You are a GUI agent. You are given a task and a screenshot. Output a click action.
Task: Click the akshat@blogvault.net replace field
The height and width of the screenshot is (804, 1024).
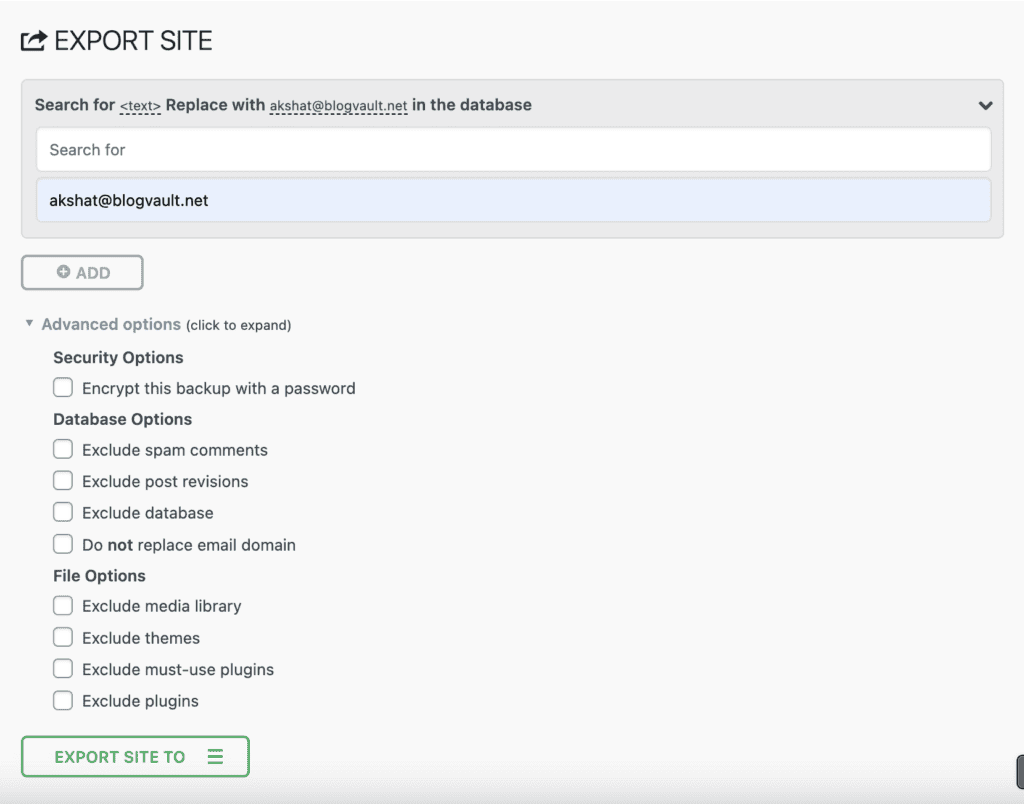click(513, 200)
